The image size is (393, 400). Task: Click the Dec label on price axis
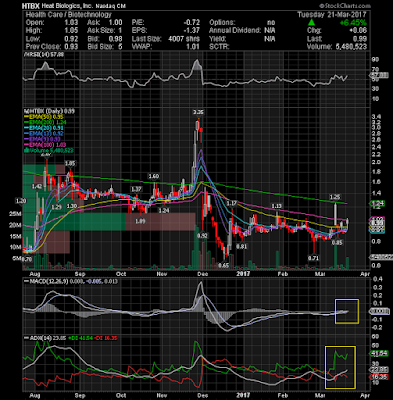coord(203,274)
